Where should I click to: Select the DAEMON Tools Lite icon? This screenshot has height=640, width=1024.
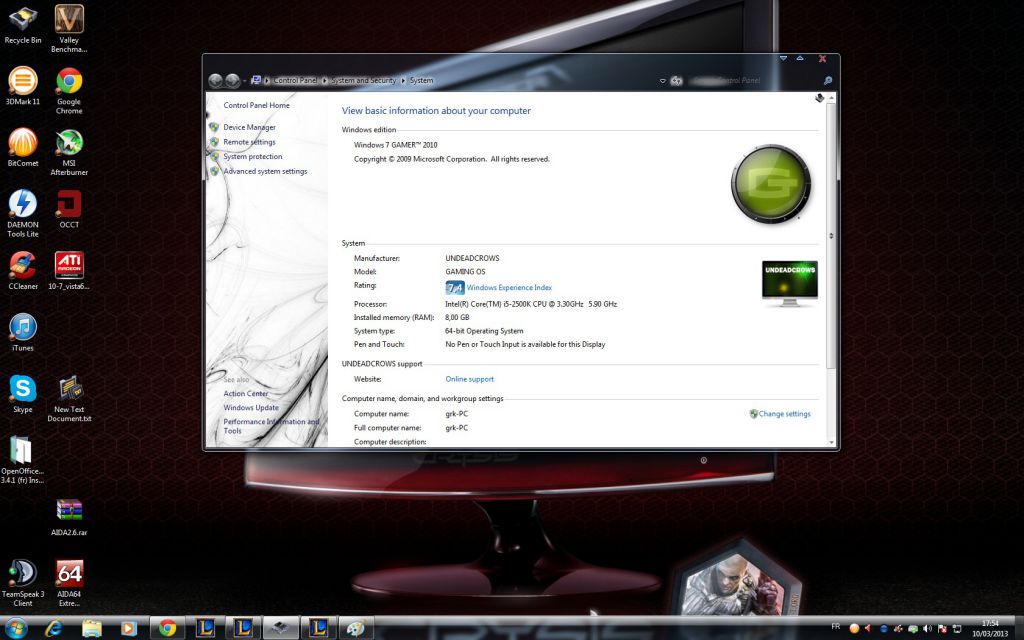[23, 214]
